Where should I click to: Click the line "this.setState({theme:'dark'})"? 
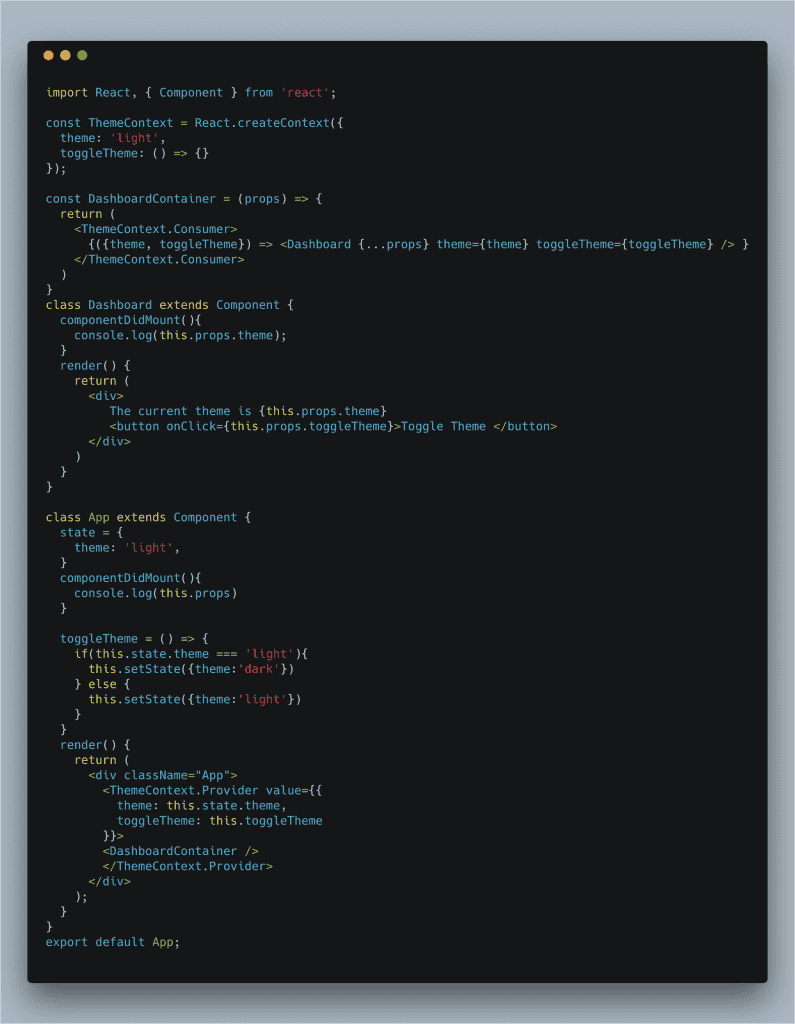[x=191, y=669]
